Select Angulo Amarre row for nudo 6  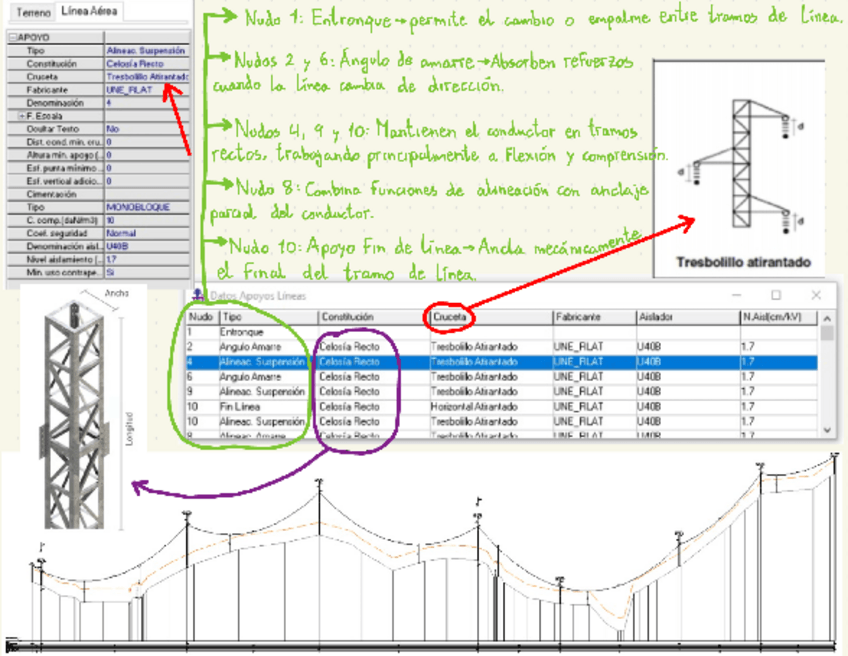[502, 376]
